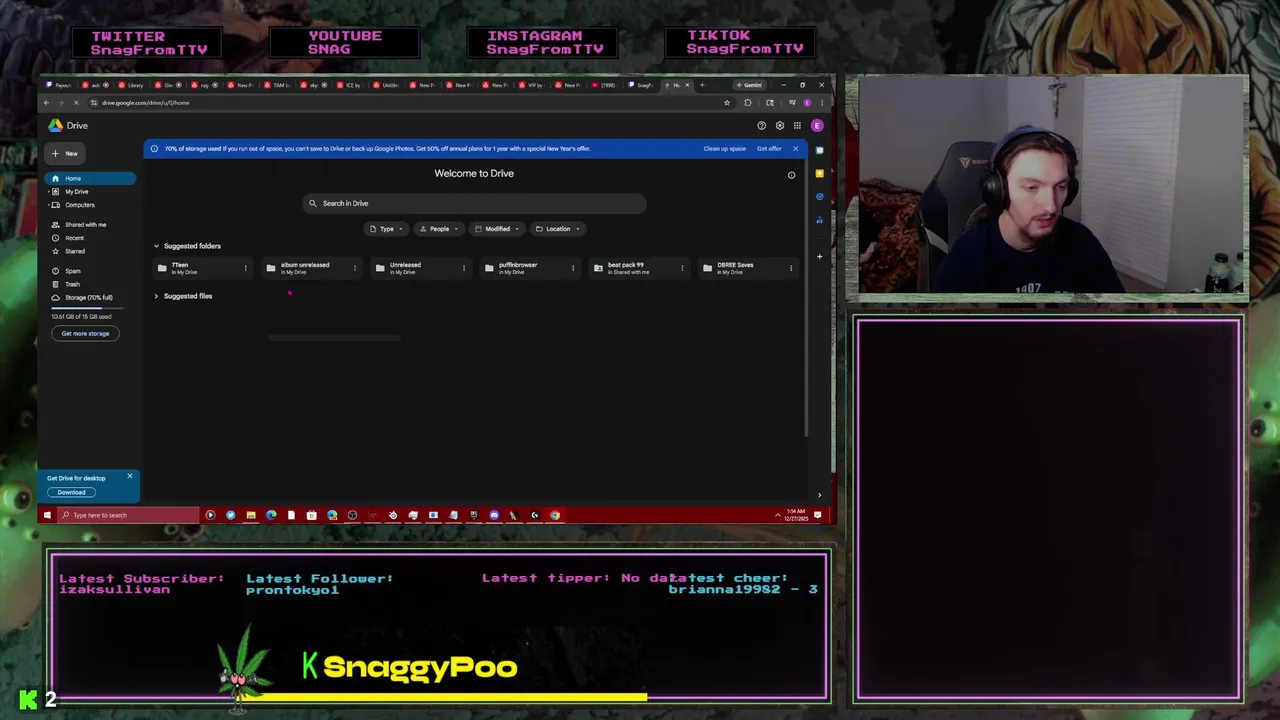1280x720 pixels.
Task: Click the Search in Drive field
Action: point(474,203)
